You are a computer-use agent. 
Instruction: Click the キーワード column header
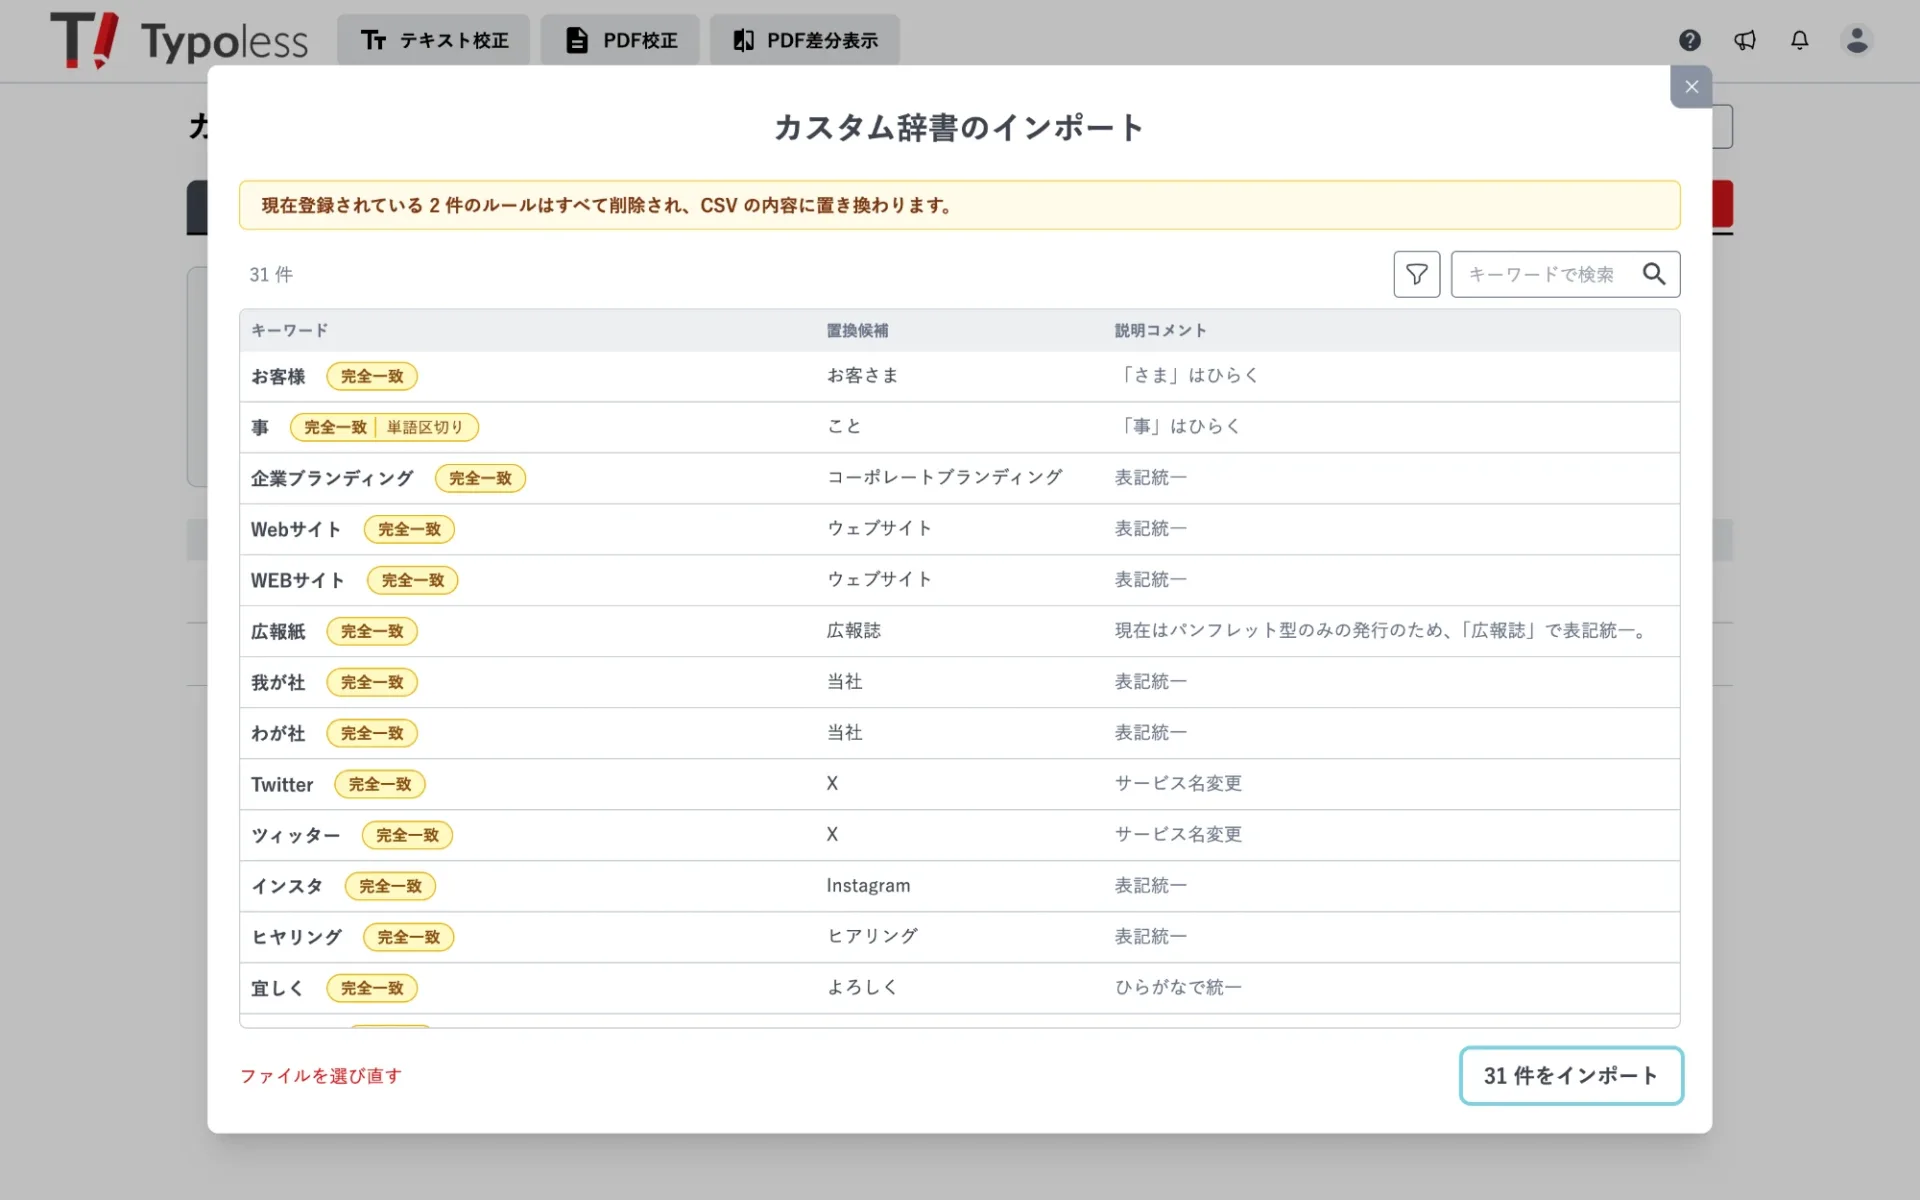[289, 330]
